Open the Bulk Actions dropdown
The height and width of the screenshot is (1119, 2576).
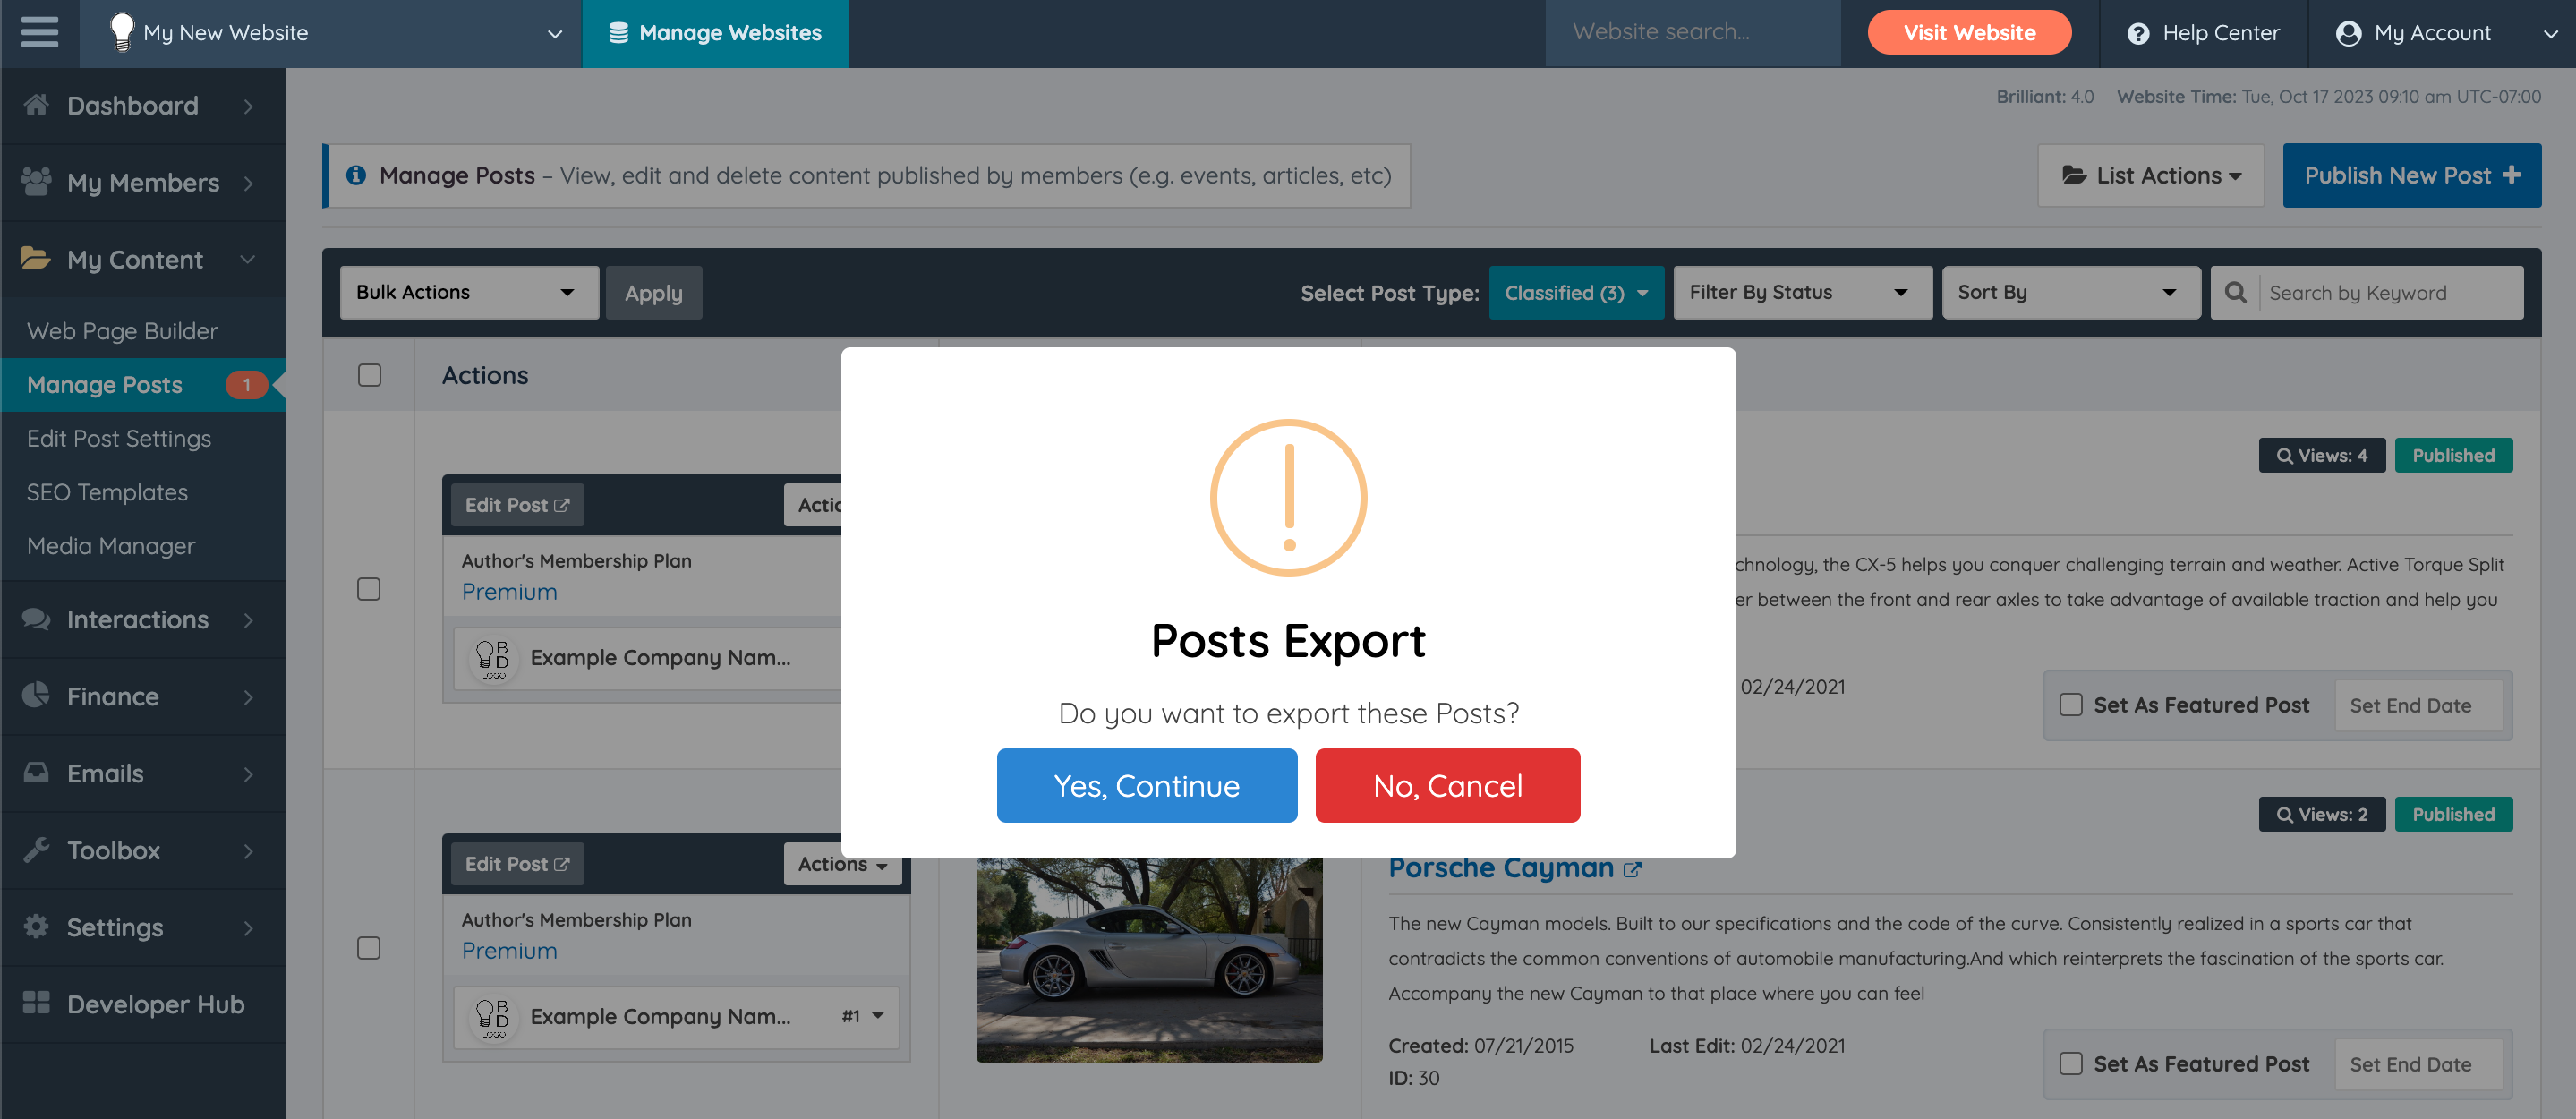[468, 292]
